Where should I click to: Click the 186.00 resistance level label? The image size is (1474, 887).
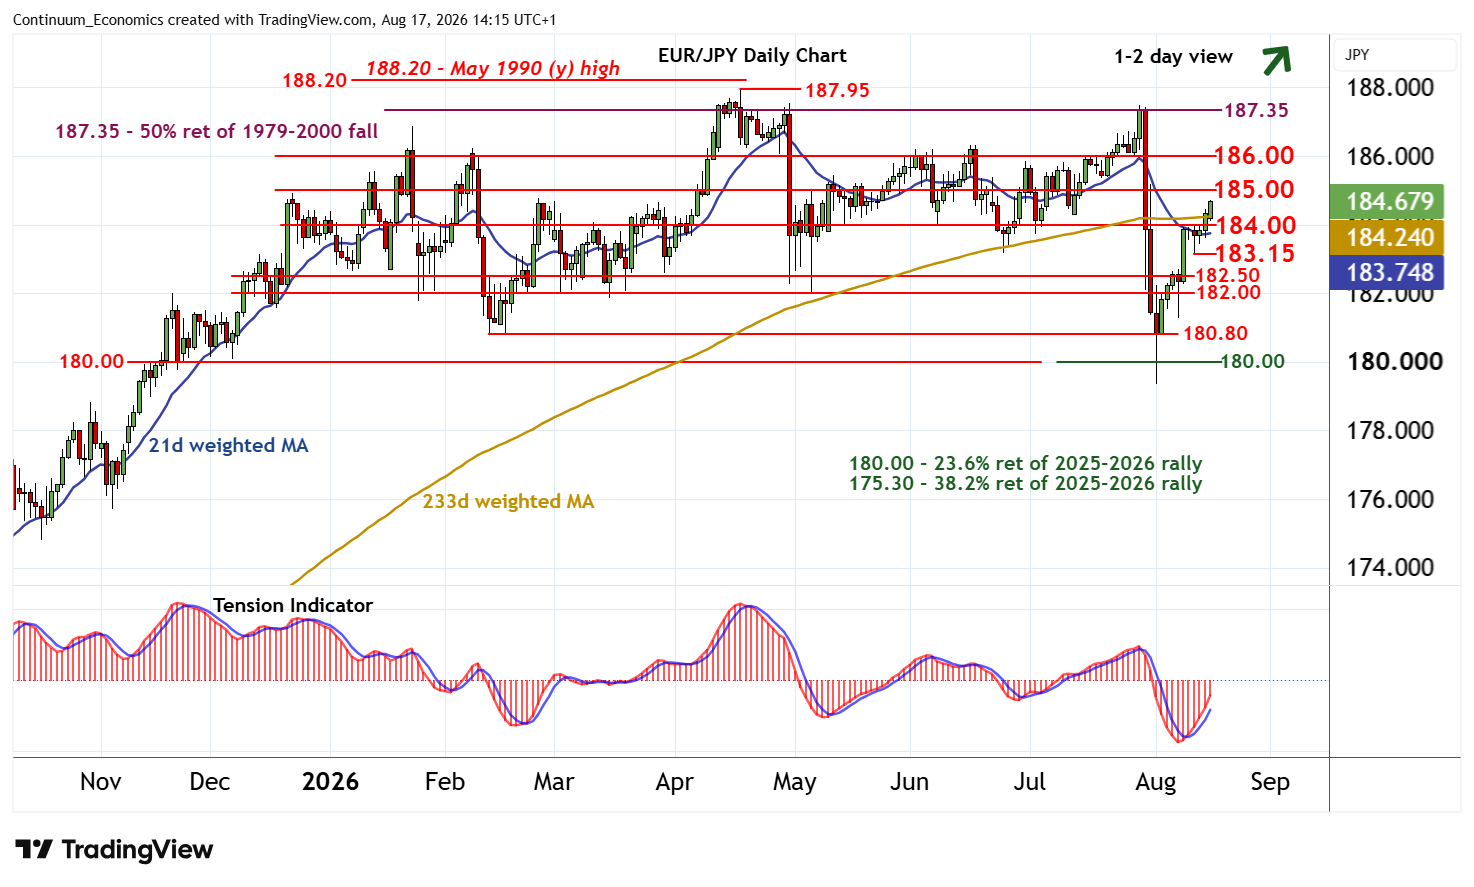pos(1254,155)
